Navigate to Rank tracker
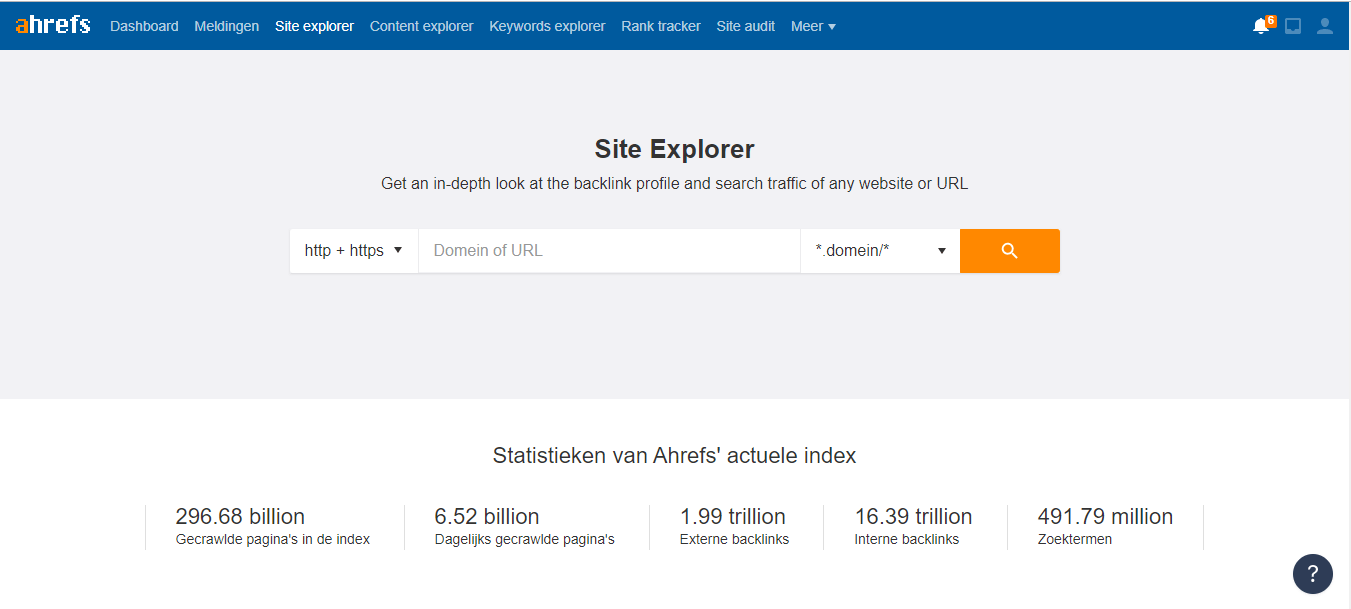Viewport: 1351px width, 609px height. click(x=660, y=26)
